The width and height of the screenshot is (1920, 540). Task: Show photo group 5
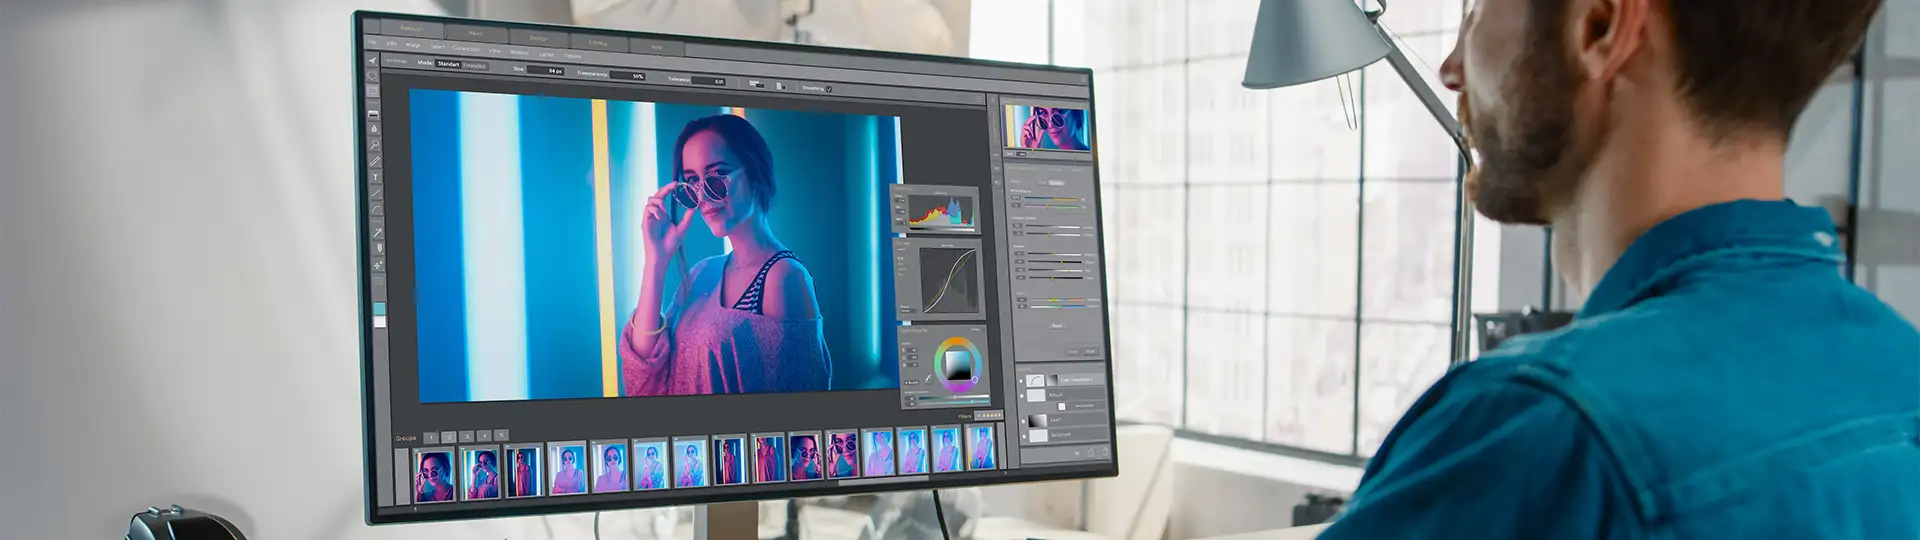tap(501, 435)
